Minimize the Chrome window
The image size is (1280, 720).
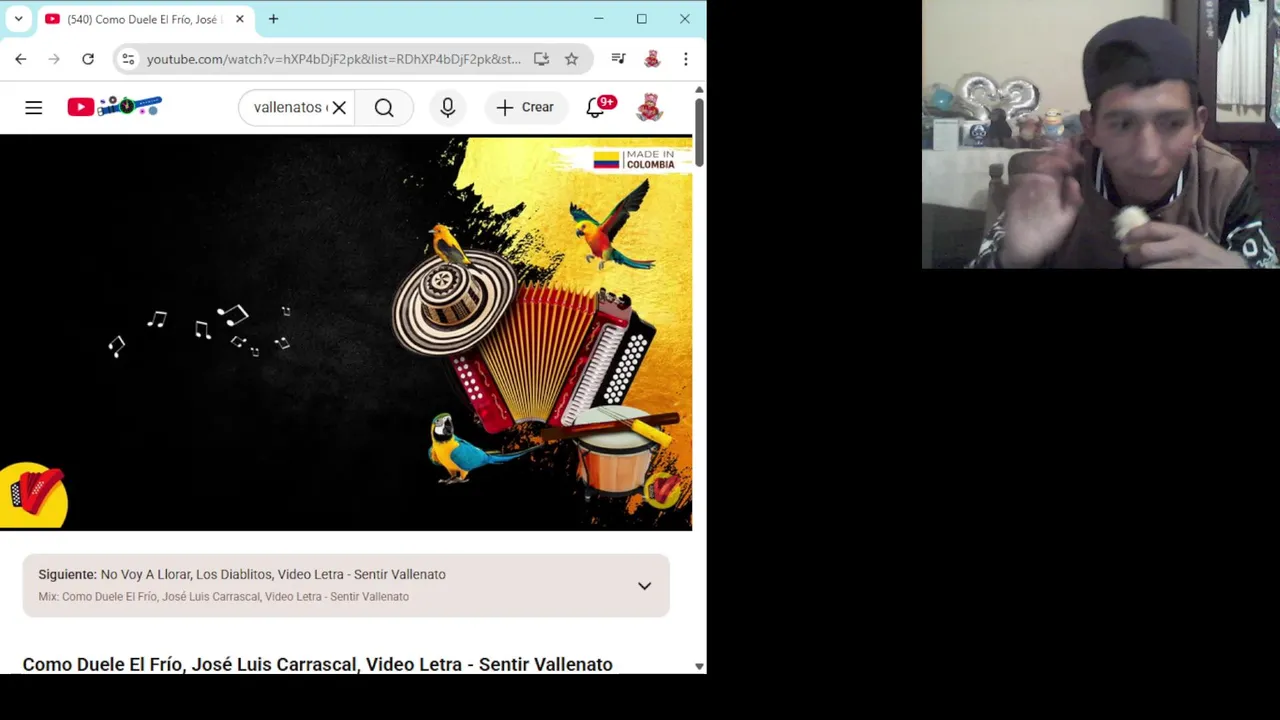click(x=598, y=19)
